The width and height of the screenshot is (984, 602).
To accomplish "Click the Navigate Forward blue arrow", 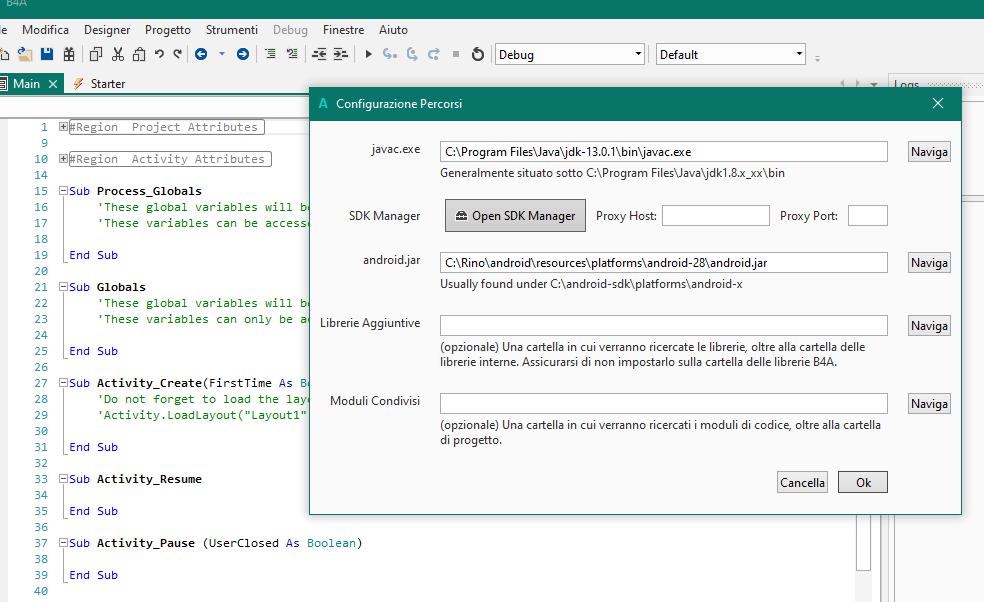I will 243,54.
